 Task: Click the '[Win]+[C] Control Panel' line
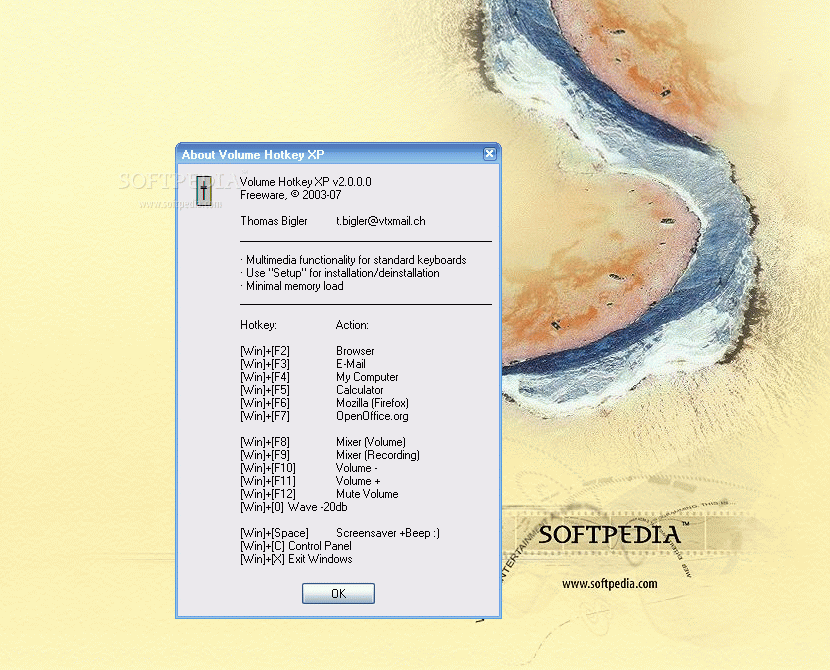click(x=296, y=546)
